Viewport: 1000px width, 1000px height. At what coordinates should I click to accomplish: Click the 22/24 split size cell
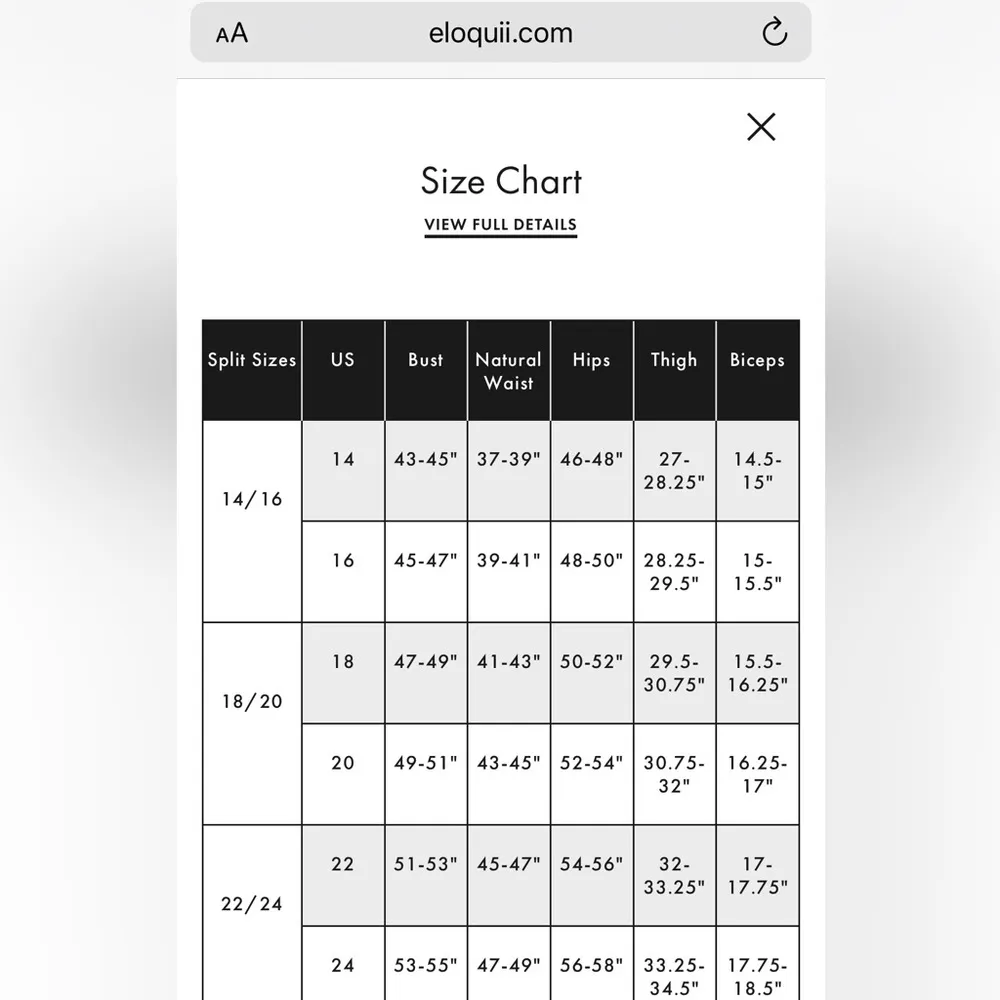coord(252,905)
